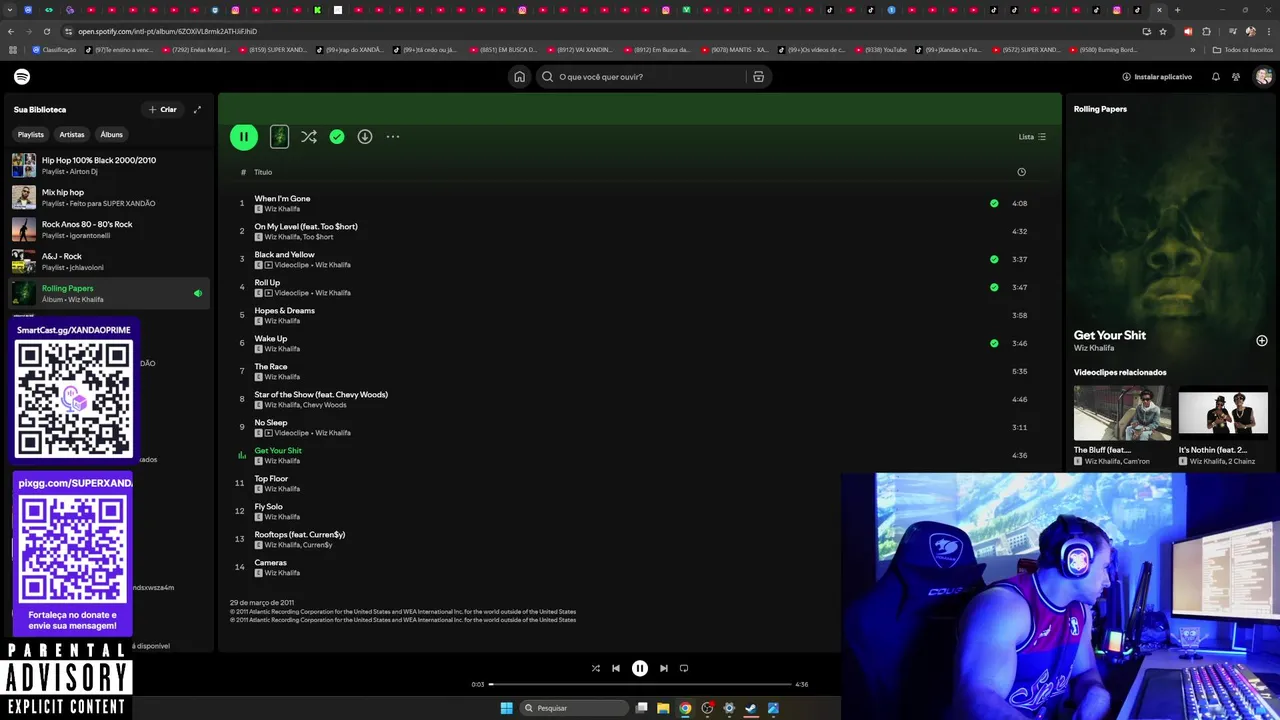Open It's Nothin video thumbnail
The width and height of the screenshot is (1280, 720).
pos(1223,413)
